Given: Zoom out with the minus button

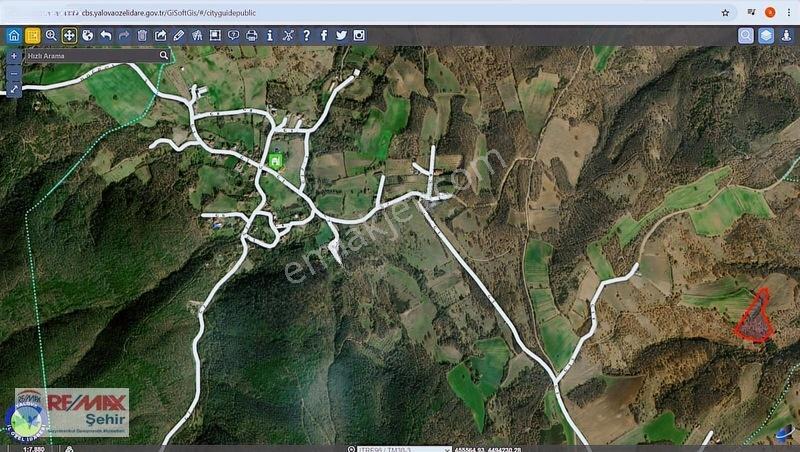Looking at the screenshot, I should 14,73.
